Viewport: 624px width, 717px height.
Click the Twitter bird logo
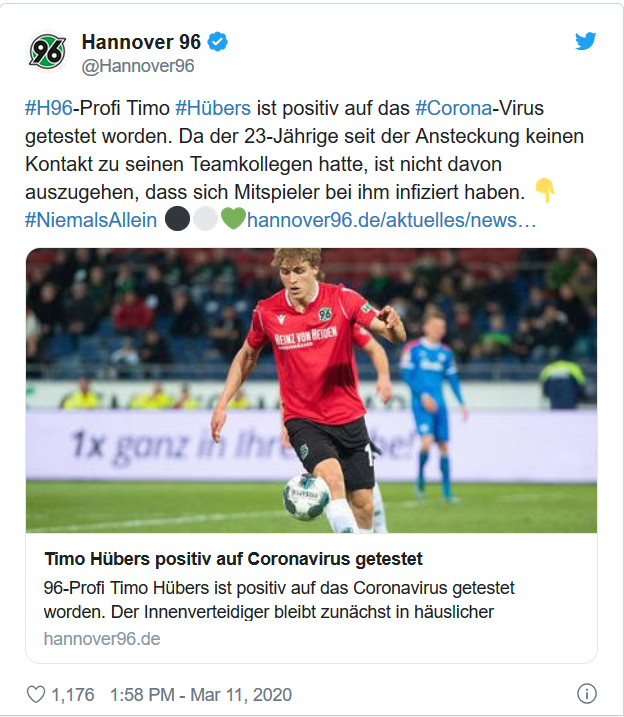click(x=585, y=42)
